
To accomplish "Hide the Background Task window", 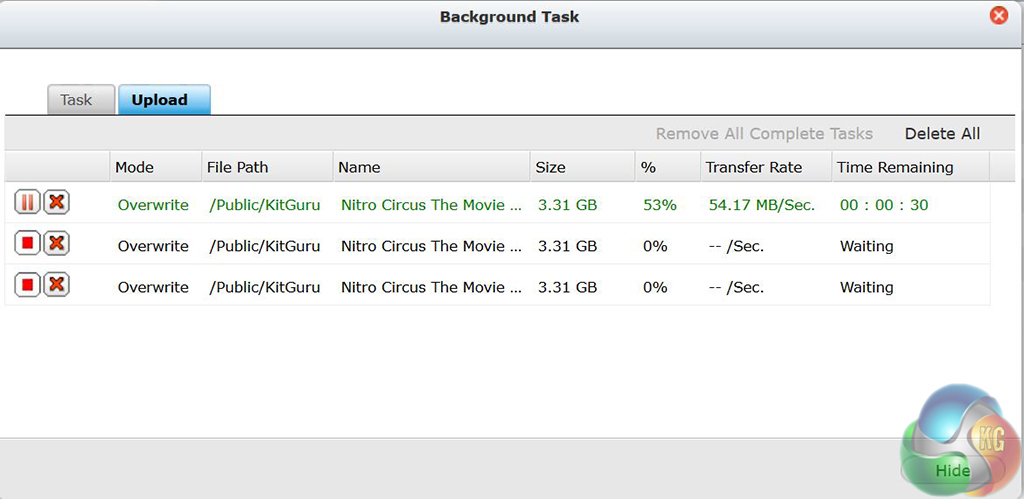I will (952, 470).
